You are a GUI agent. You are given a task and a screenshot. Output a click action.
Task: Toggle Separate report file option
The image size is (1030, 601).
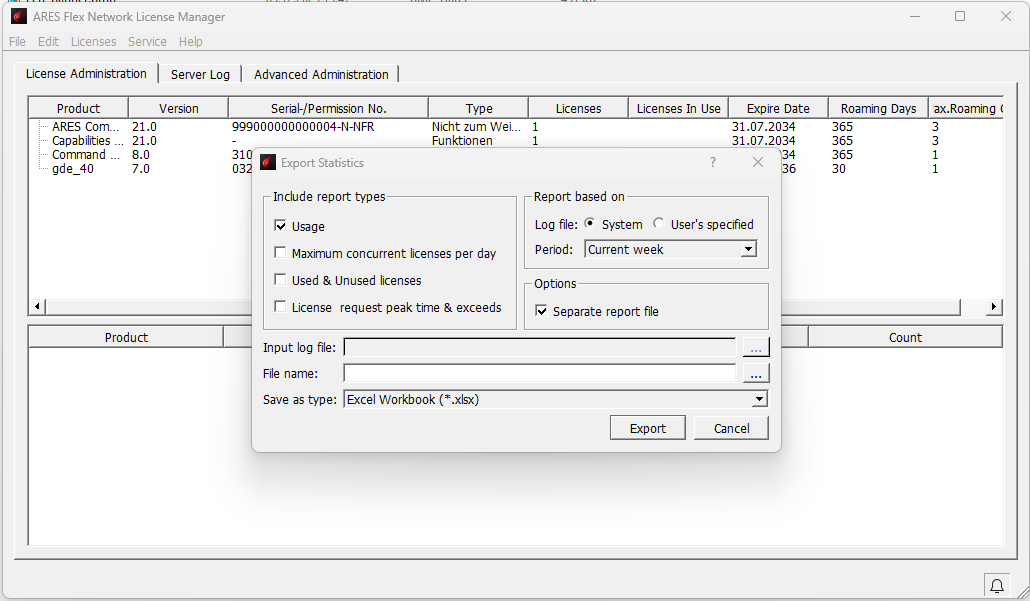click(542, 311)
